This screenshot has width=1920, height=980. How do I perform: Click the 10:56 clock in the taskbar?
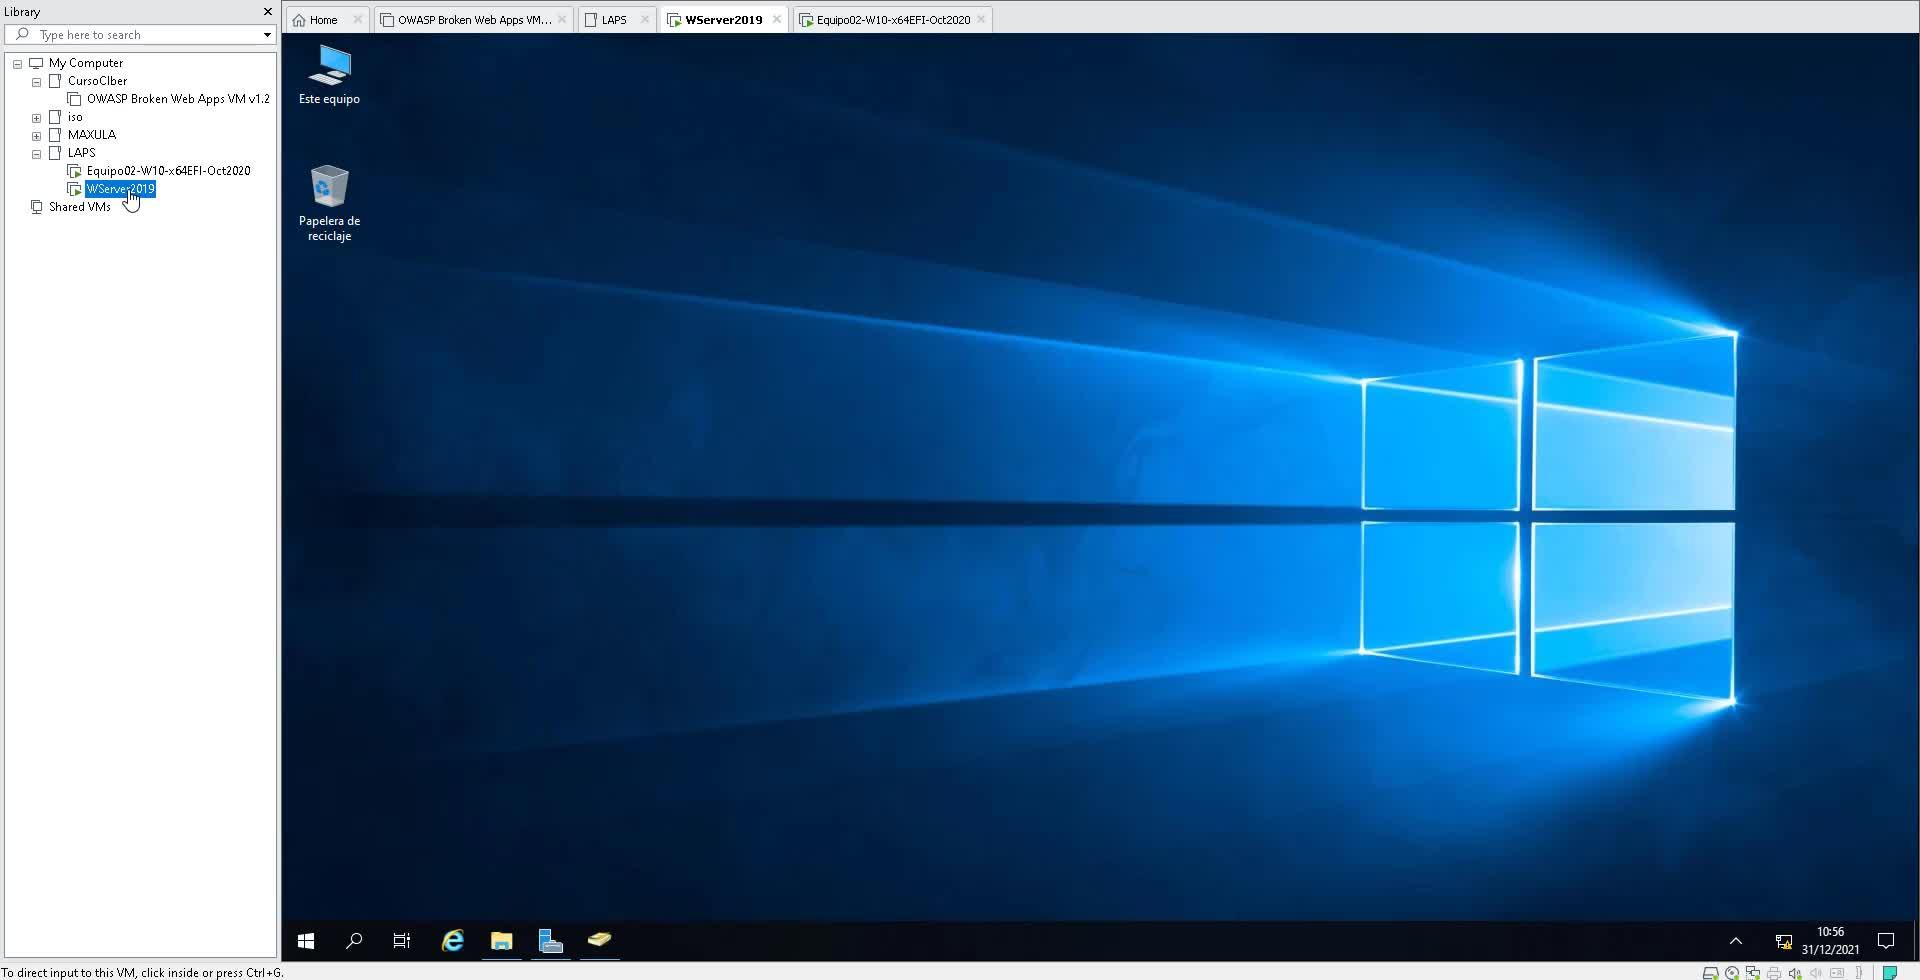point(1830,932)
